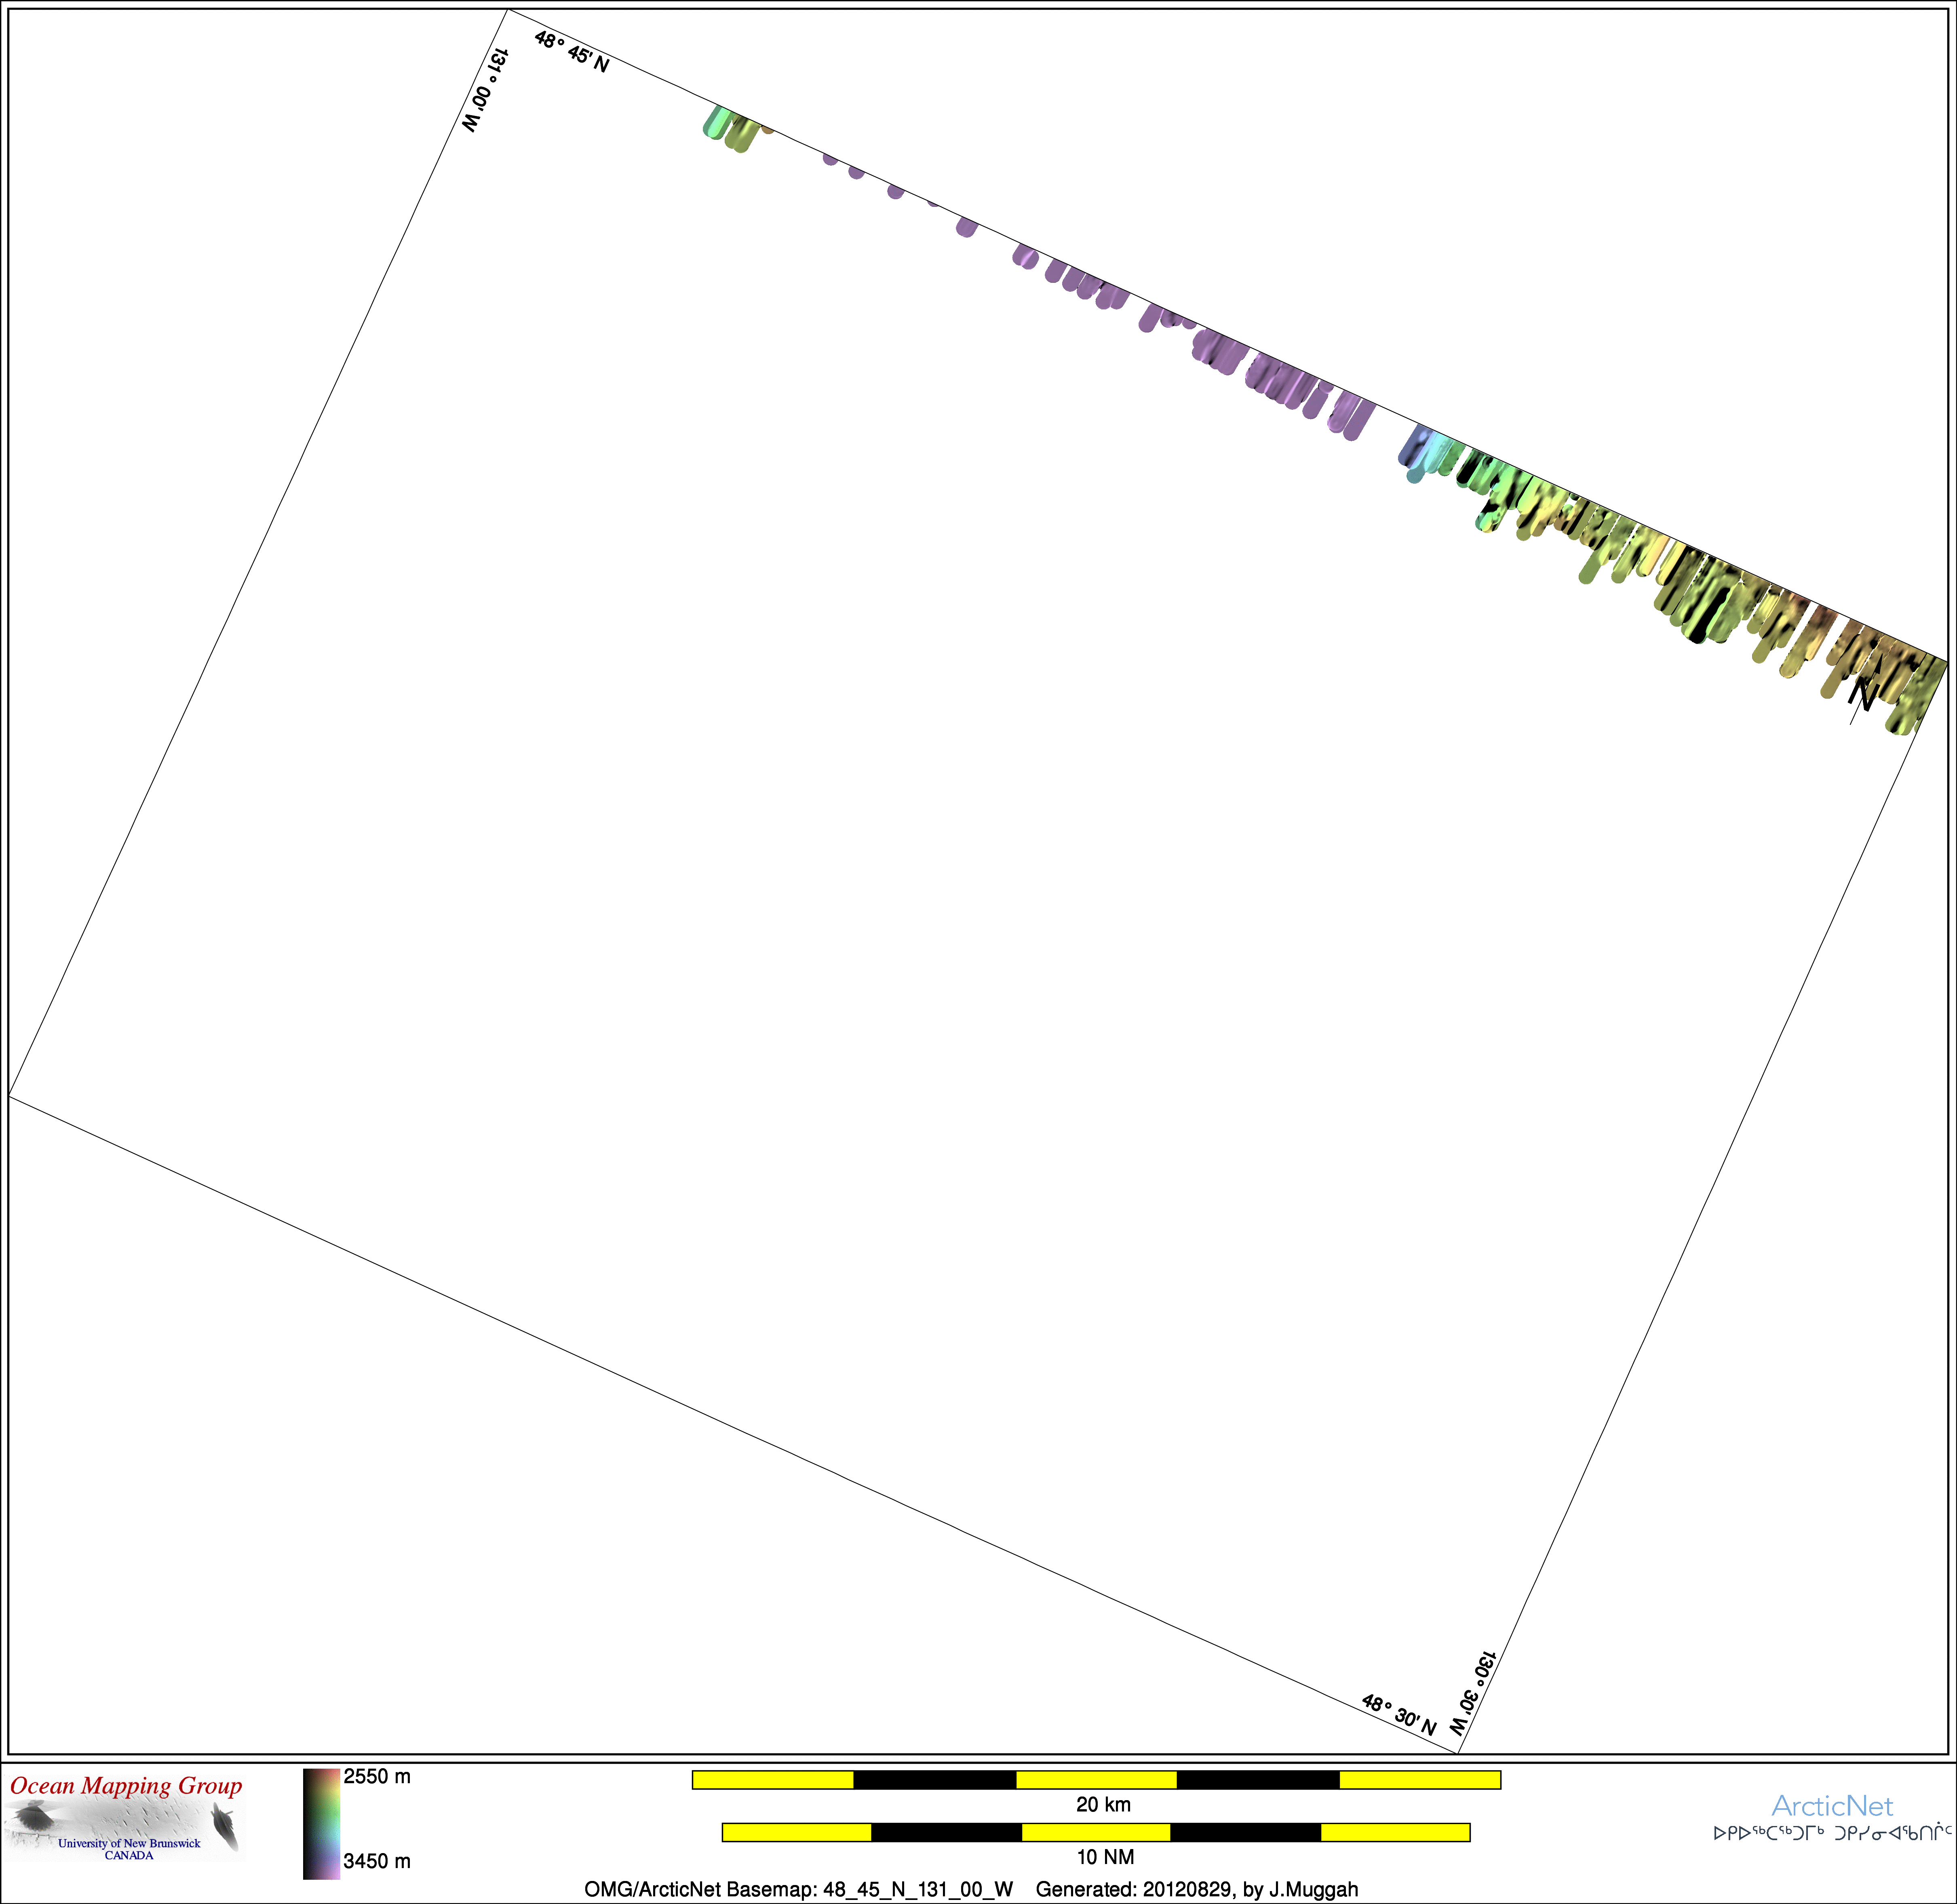Click the Inuktitut syllabics text under ArcticNet
The height and width of the screenshot is (1904, 1957).
tap(1832, 1833)
